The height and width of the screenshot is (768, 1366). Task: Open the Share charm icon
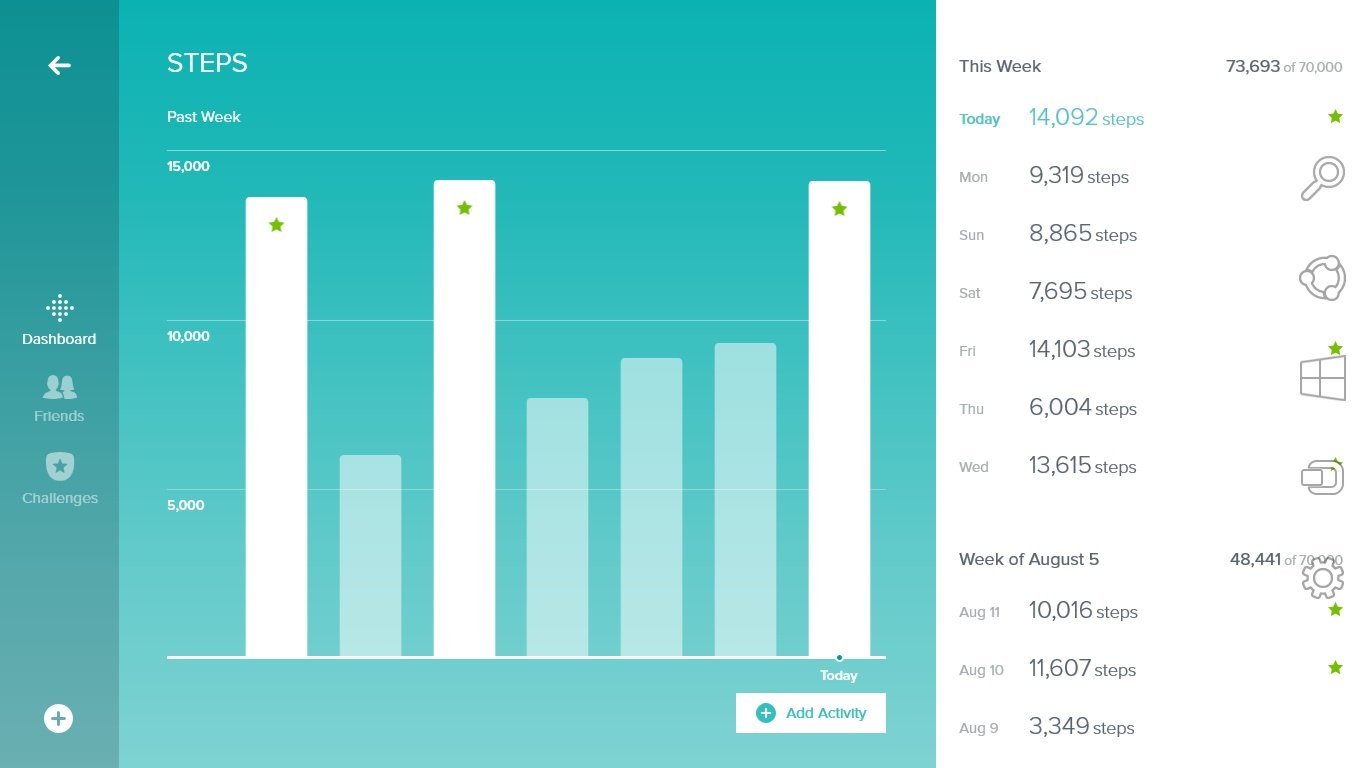(1322, 278)
